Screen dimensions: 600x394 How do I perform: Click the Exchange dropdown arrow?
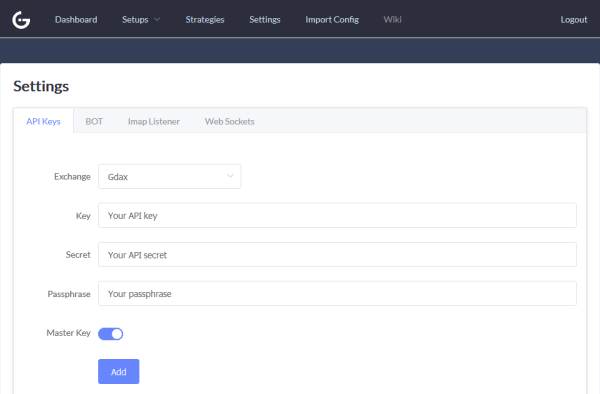(230, 176)
